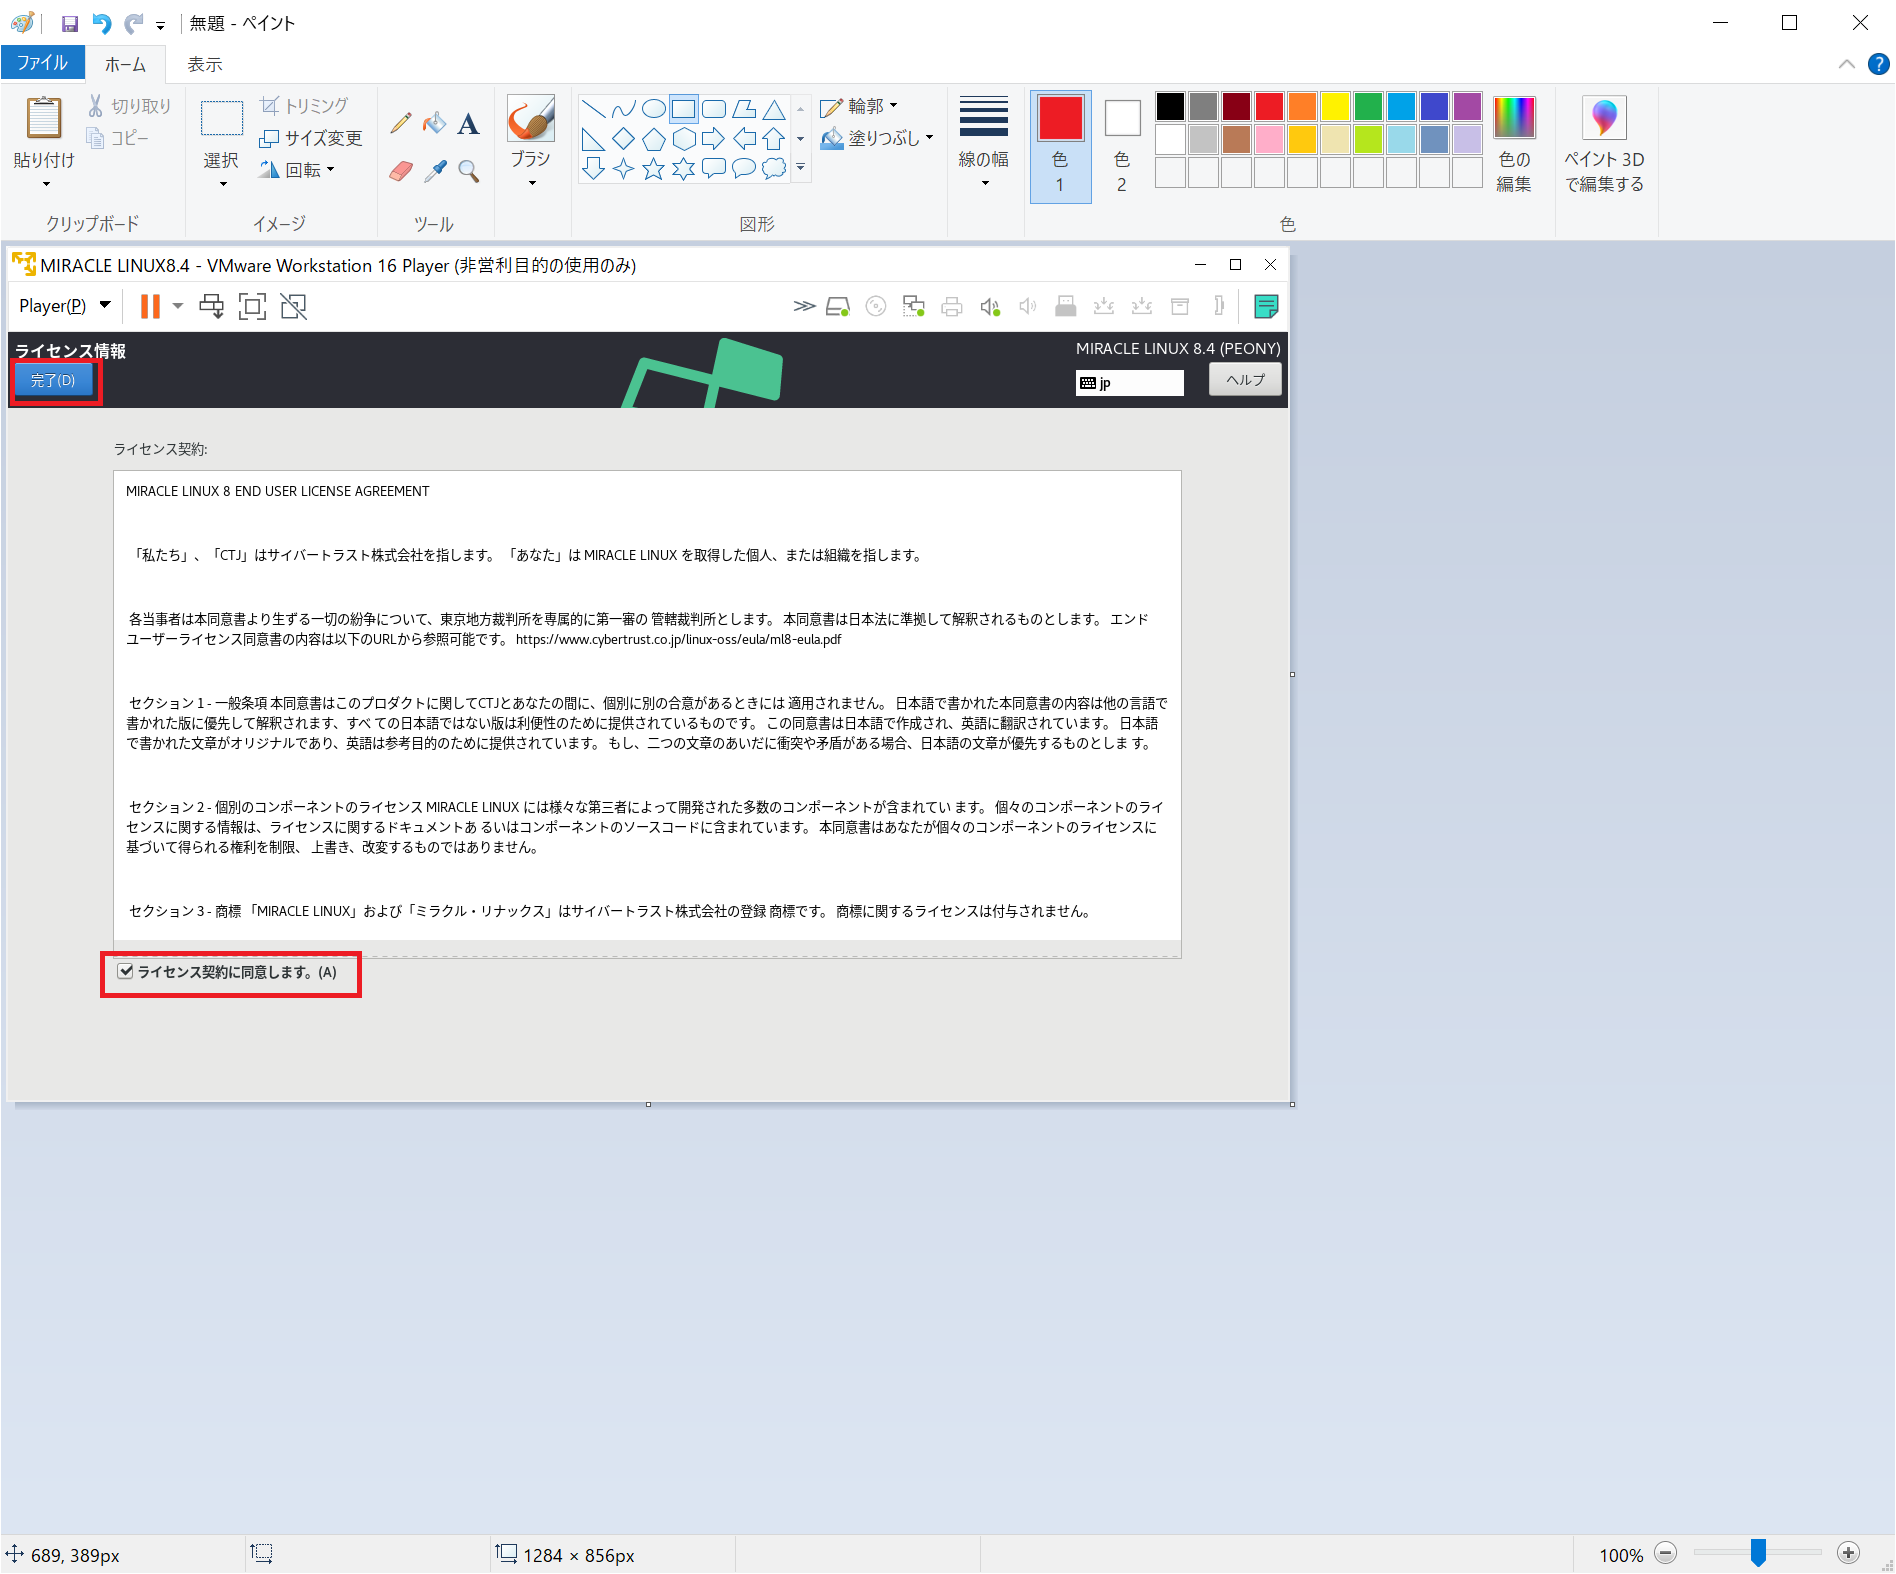Click the zoom out minus button
The width and height of the screenshot is (1896, 1574).
(1666, 1553)
